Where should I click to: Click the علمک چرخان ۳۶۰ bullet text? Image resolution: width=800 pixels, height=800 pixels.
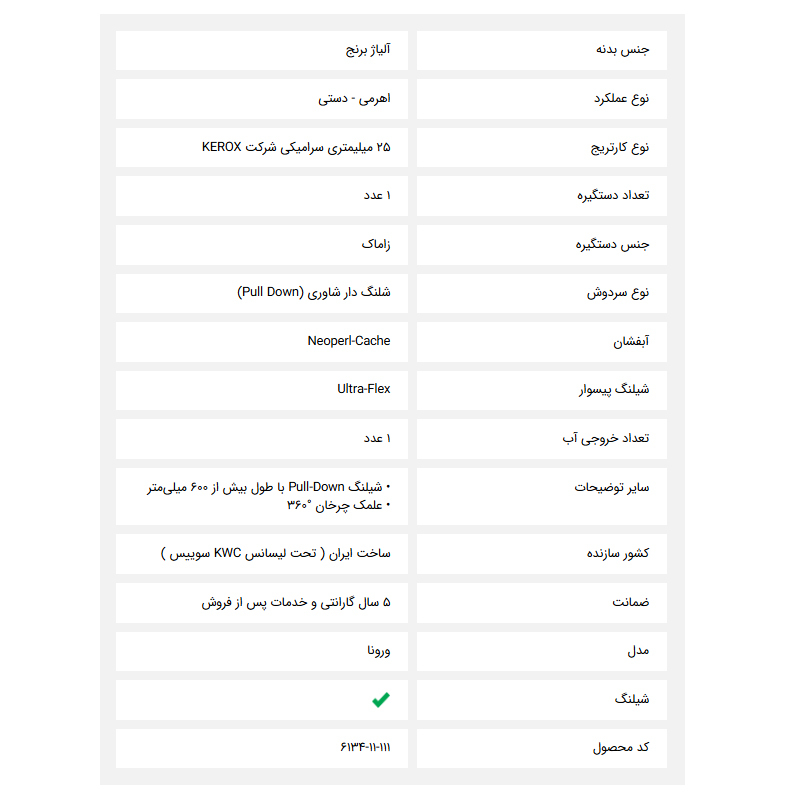click(x=338, y=504)
